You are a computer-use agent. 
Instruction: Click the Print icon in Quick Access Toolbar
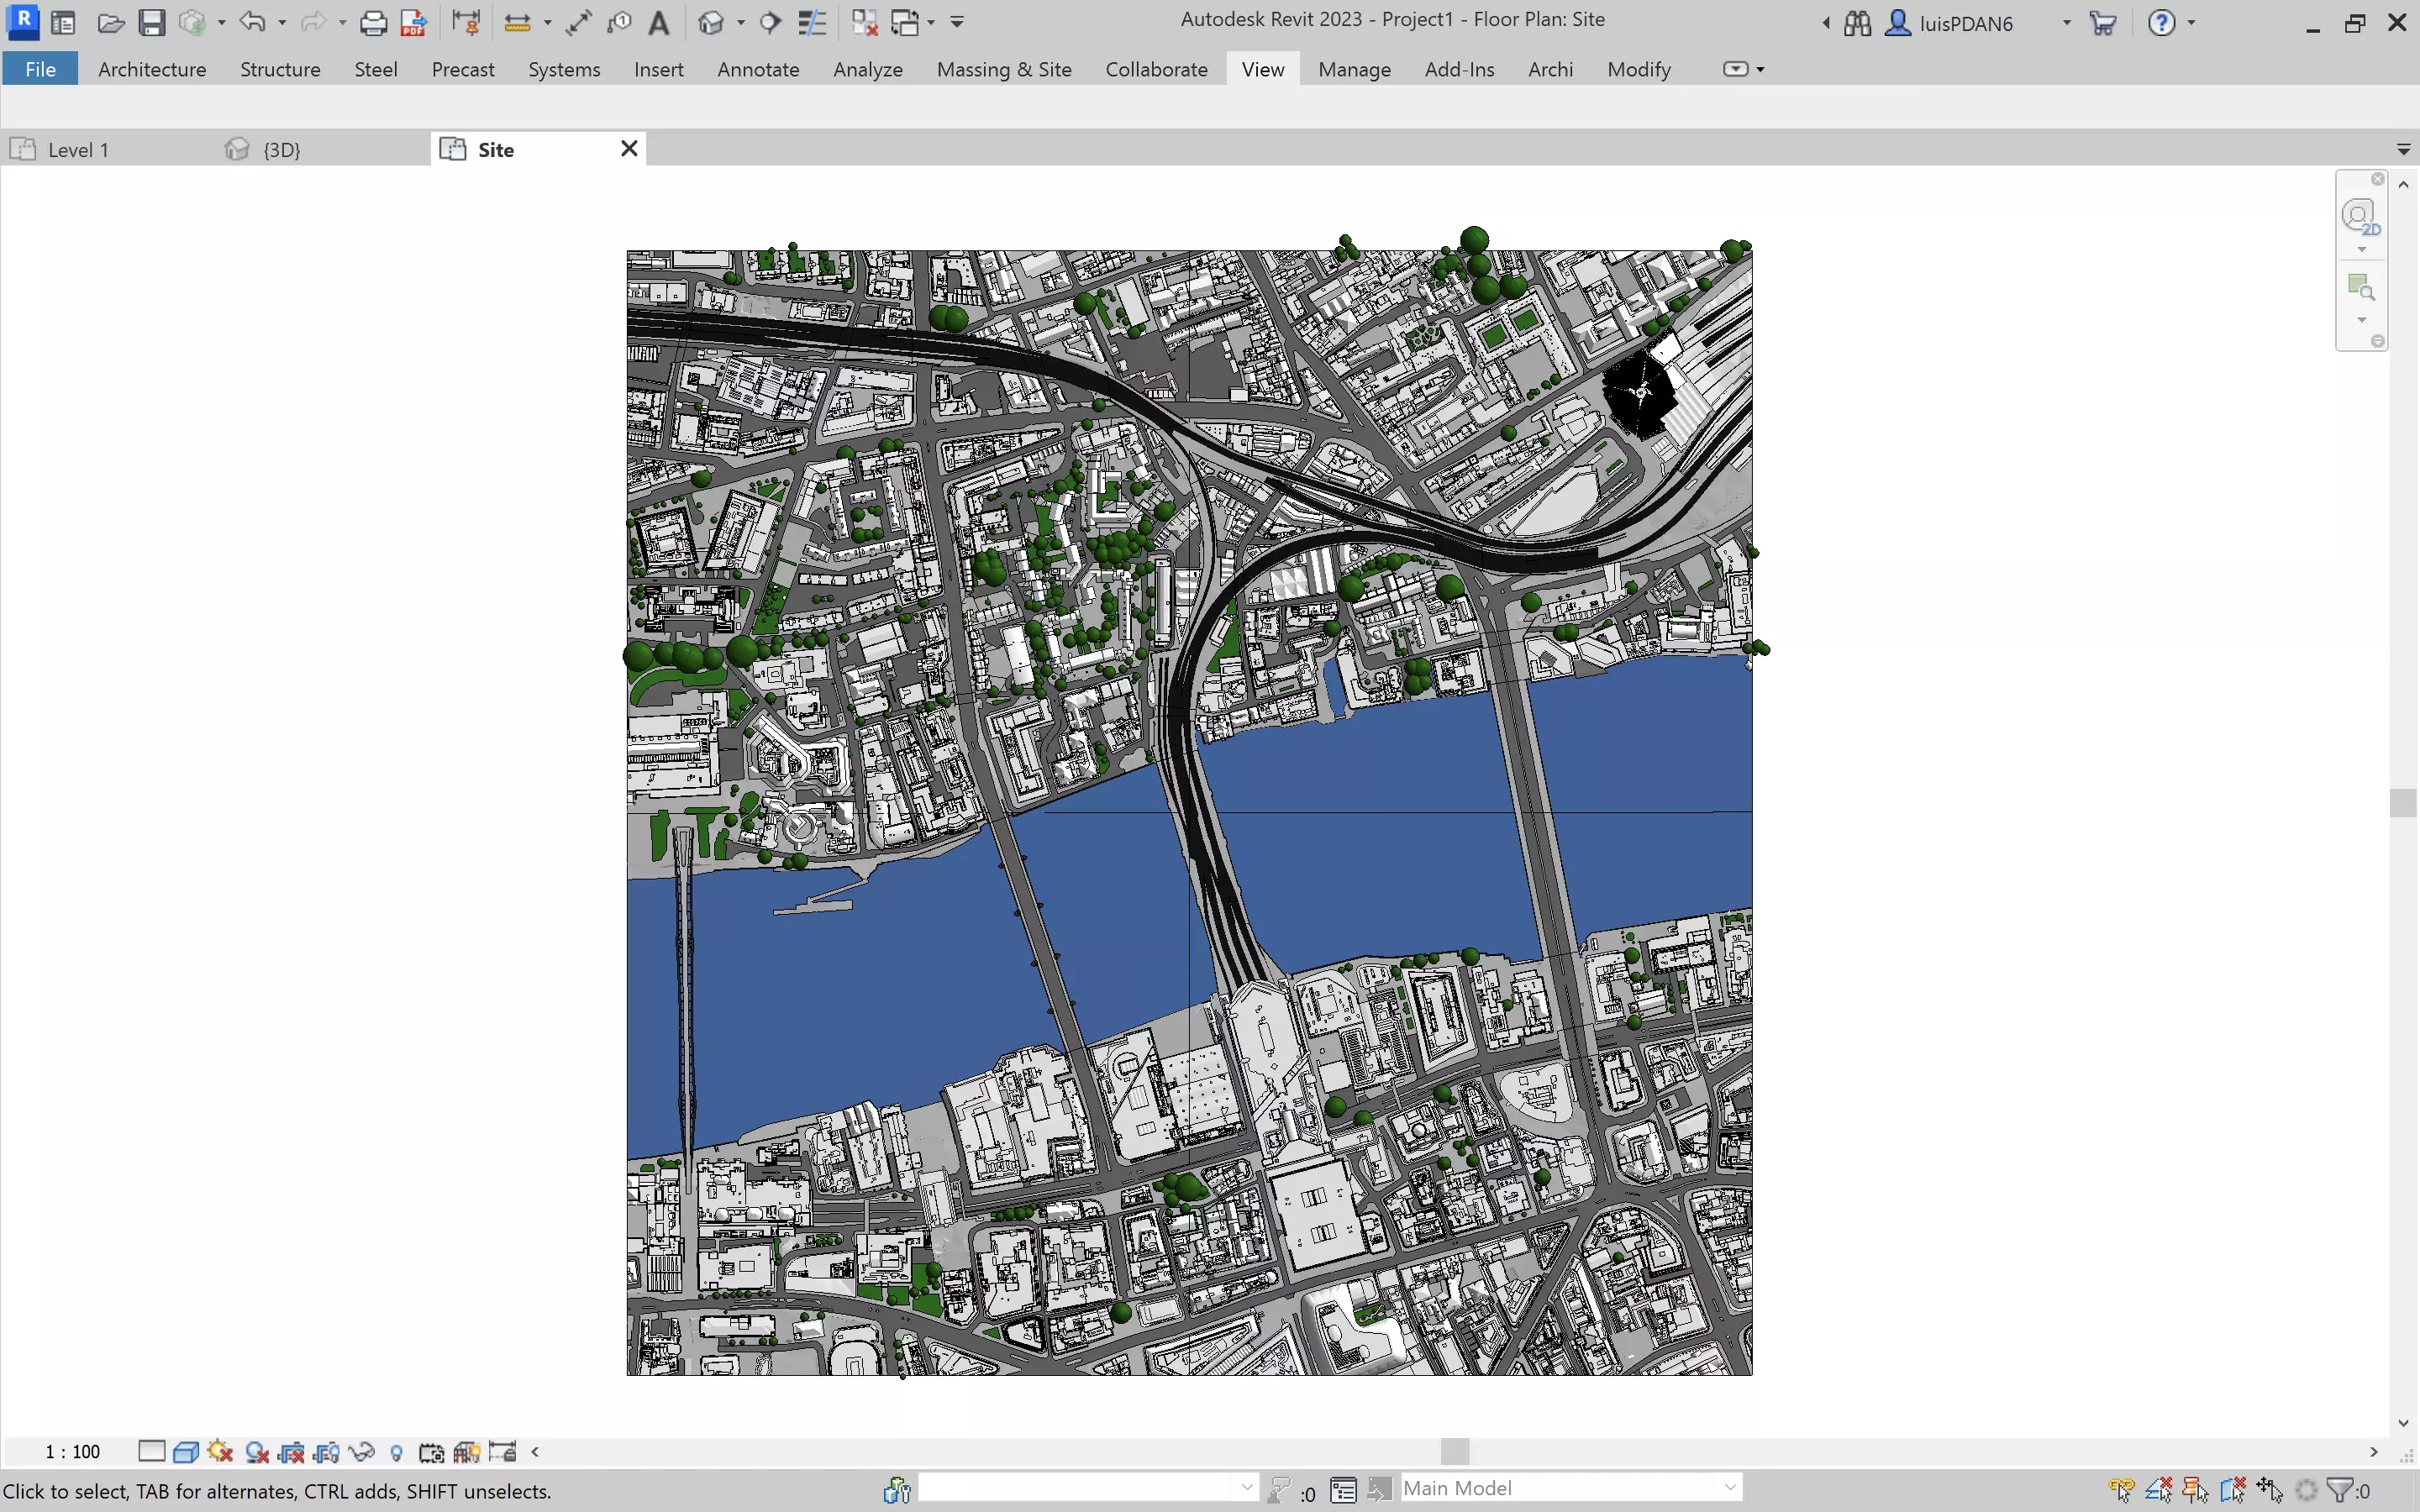pyautogui.click(x=374, y=22)
